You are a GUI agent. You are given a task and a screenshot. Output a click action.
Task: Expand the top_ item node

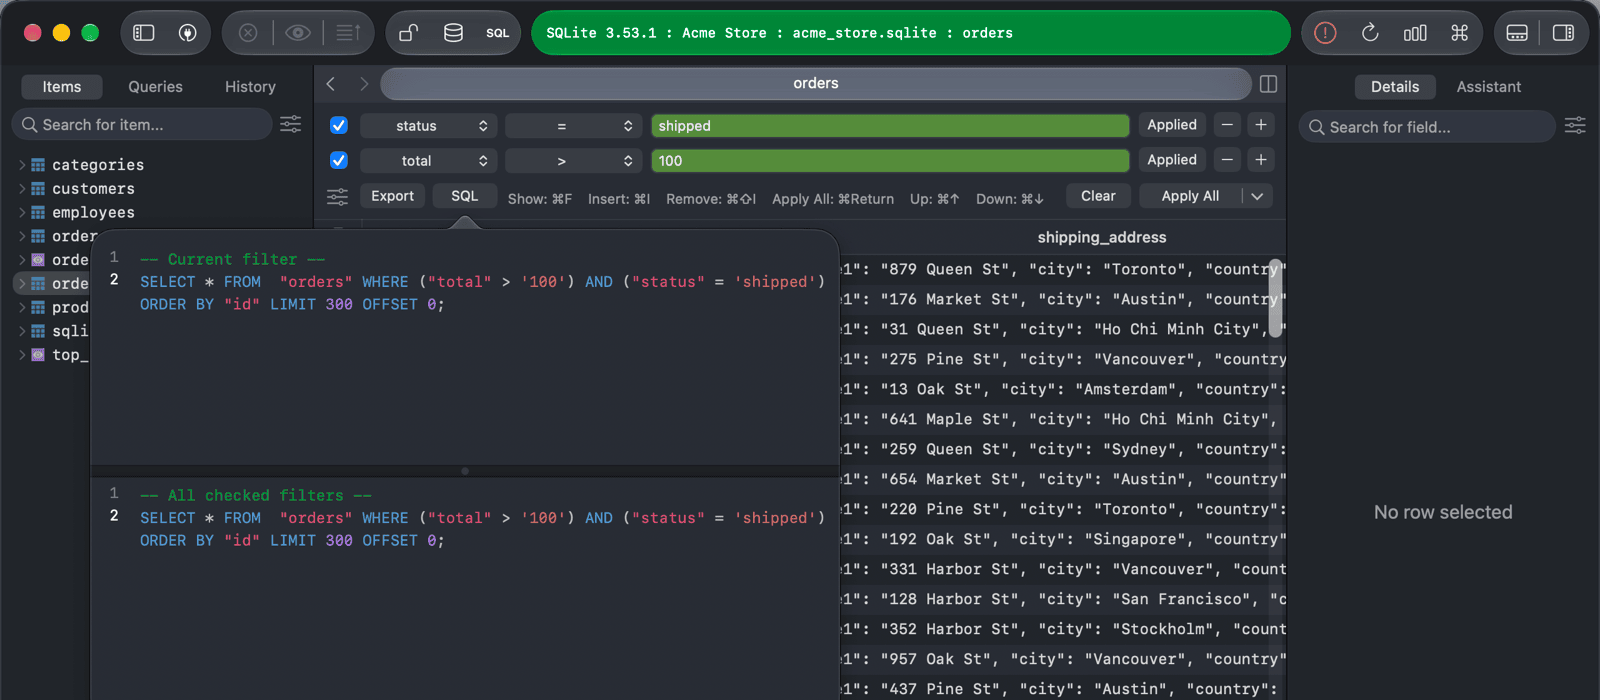(22, 354)
